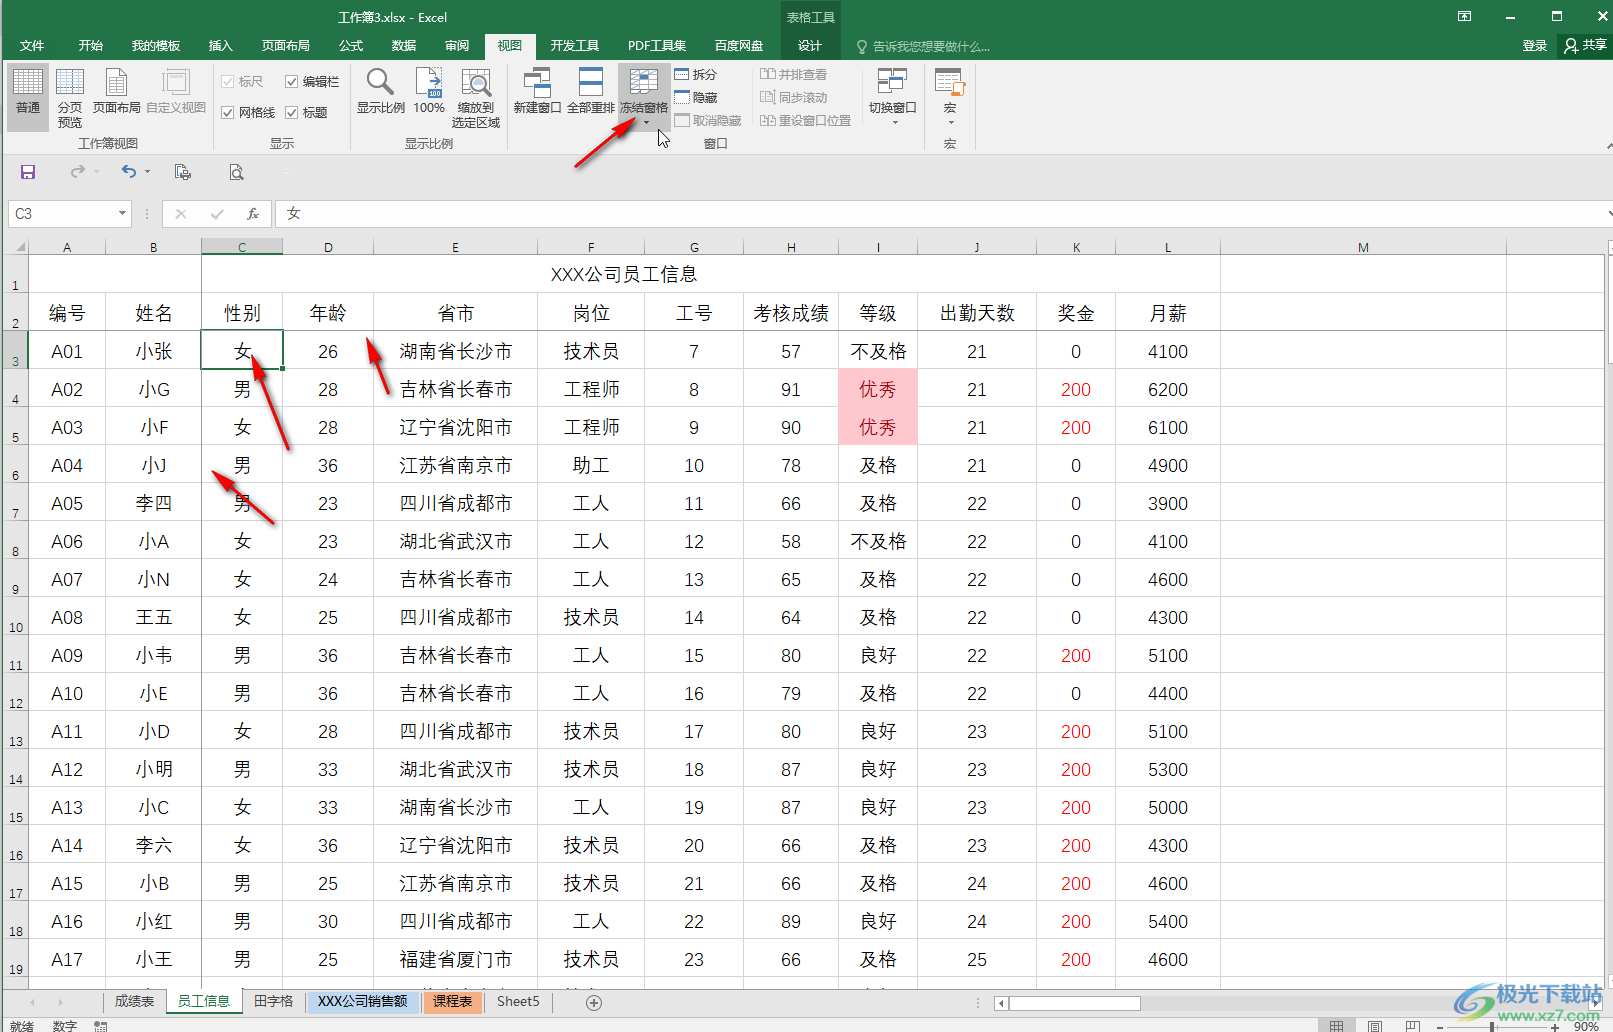Click the Hide (隐藏) window option

696,97
